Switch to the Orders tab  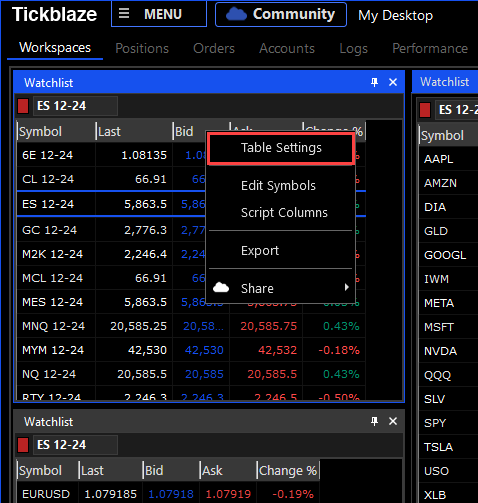pos(214,48)
